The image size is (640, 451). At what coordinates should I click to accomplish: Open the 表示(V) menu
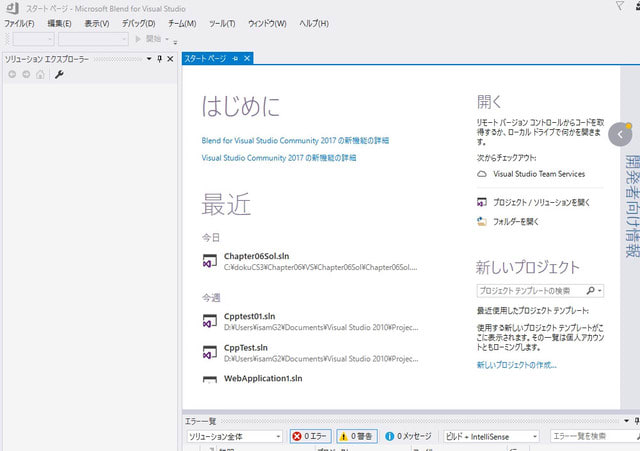pos(97,24)
